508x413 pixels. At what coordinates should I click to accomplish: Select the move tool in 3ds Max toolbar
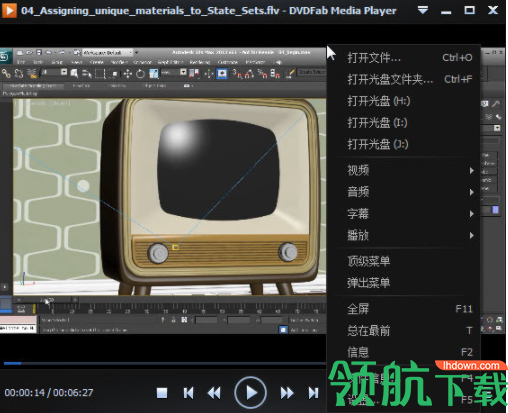point(128,73)
